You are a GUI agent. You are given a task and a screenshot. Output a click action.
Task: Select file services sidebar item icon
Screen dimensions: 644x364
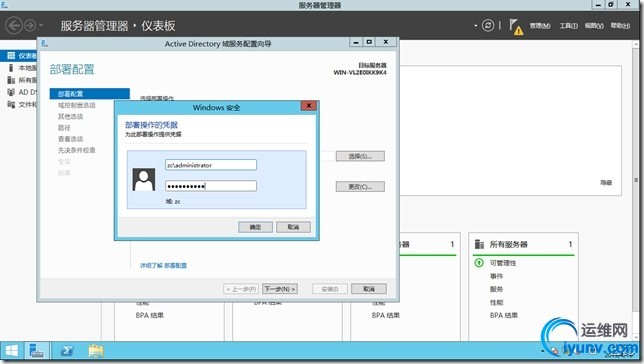(x=11, y=104)
